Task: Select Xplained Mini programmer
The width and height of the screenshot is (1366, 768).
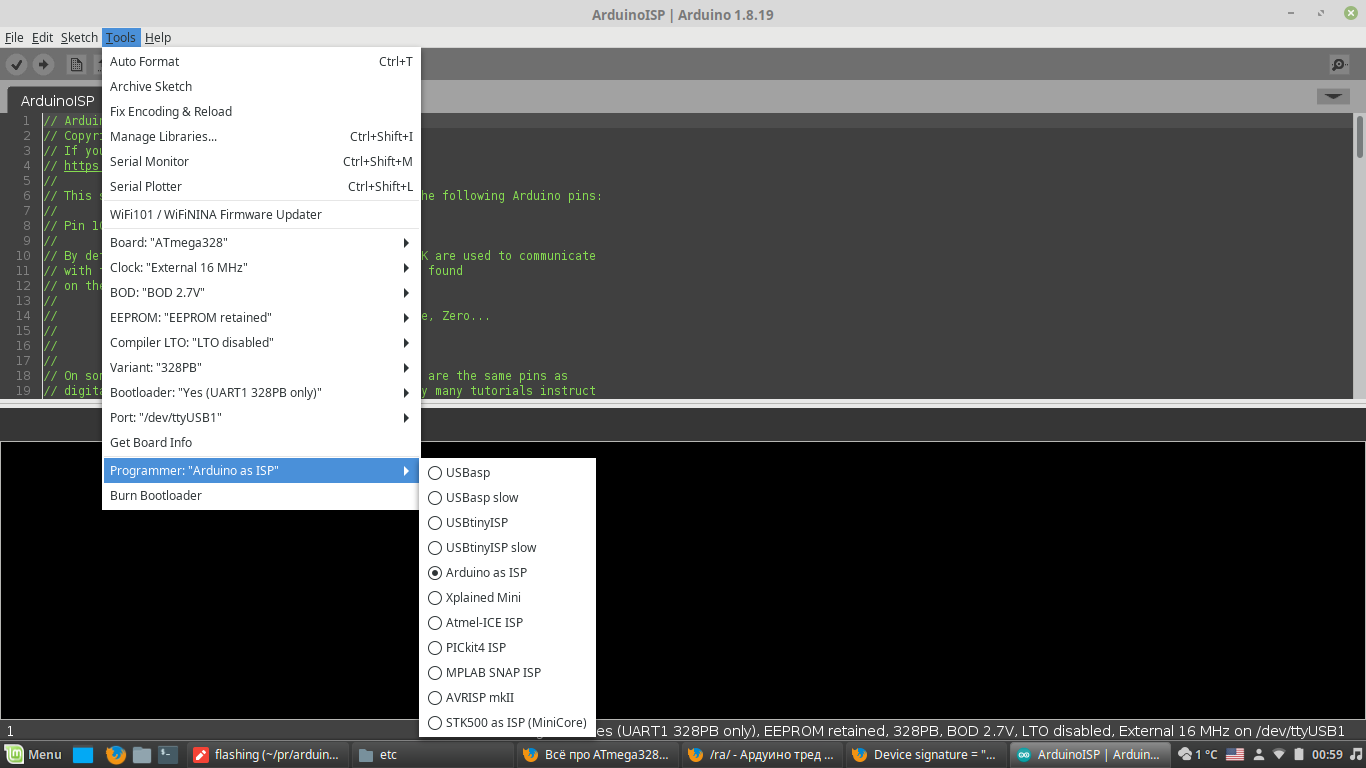Action: click(507, 597)
